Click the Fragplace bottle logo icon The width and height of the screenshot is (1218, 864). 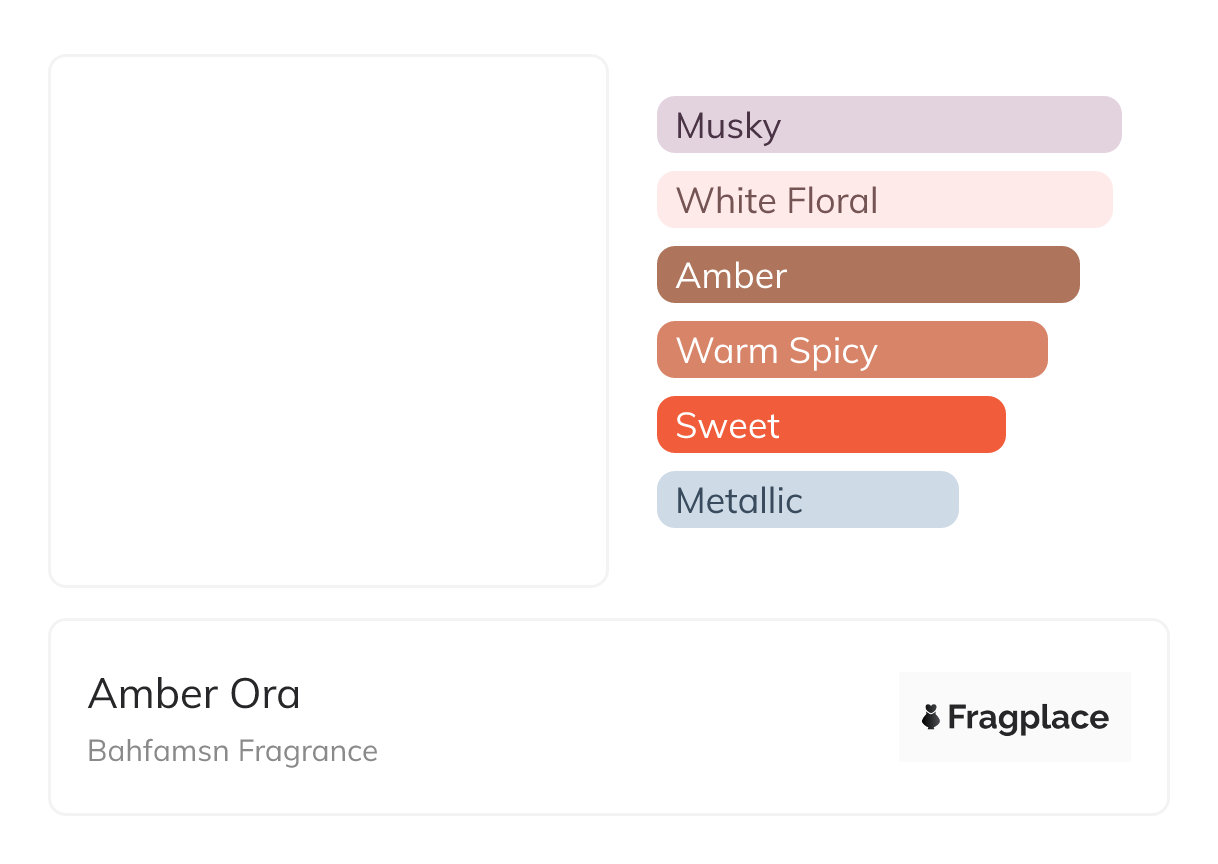931,717
